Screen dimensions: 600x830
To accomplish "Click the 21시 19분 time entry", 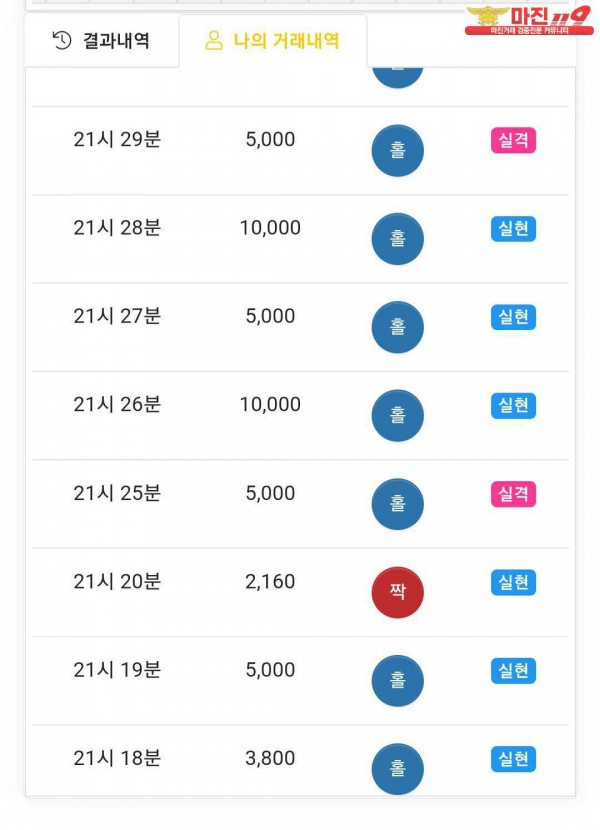I will (117, 670).
